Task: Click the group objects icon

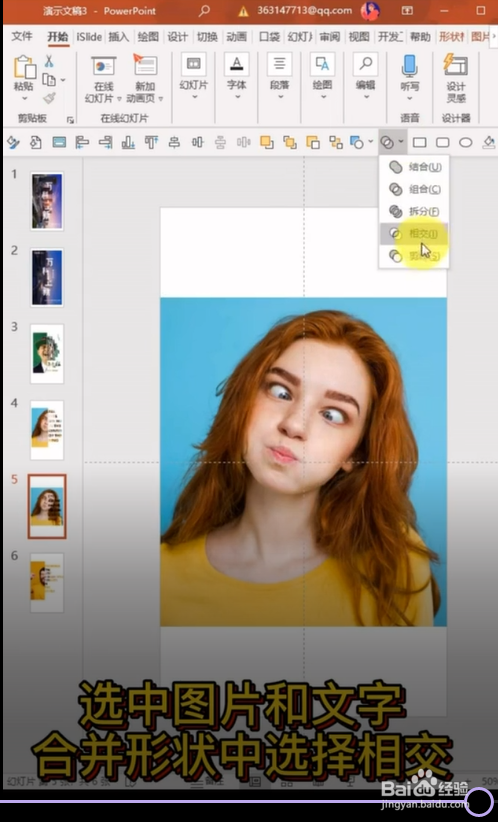Action: [336, 142]
